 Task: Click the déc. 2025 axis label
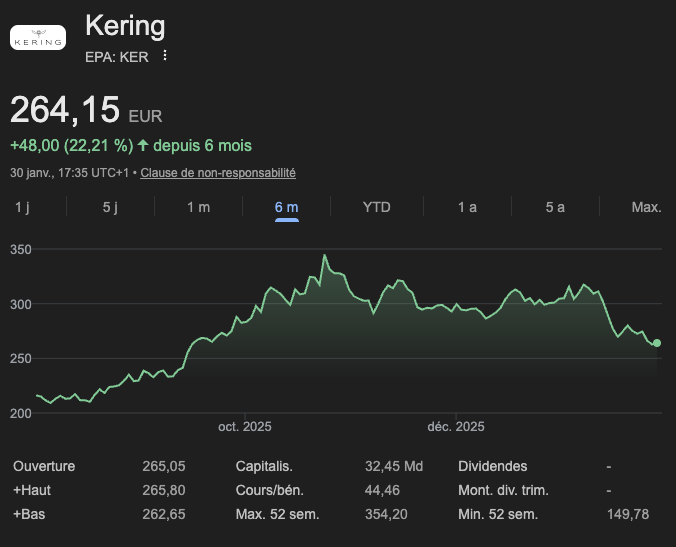[456, 427]
